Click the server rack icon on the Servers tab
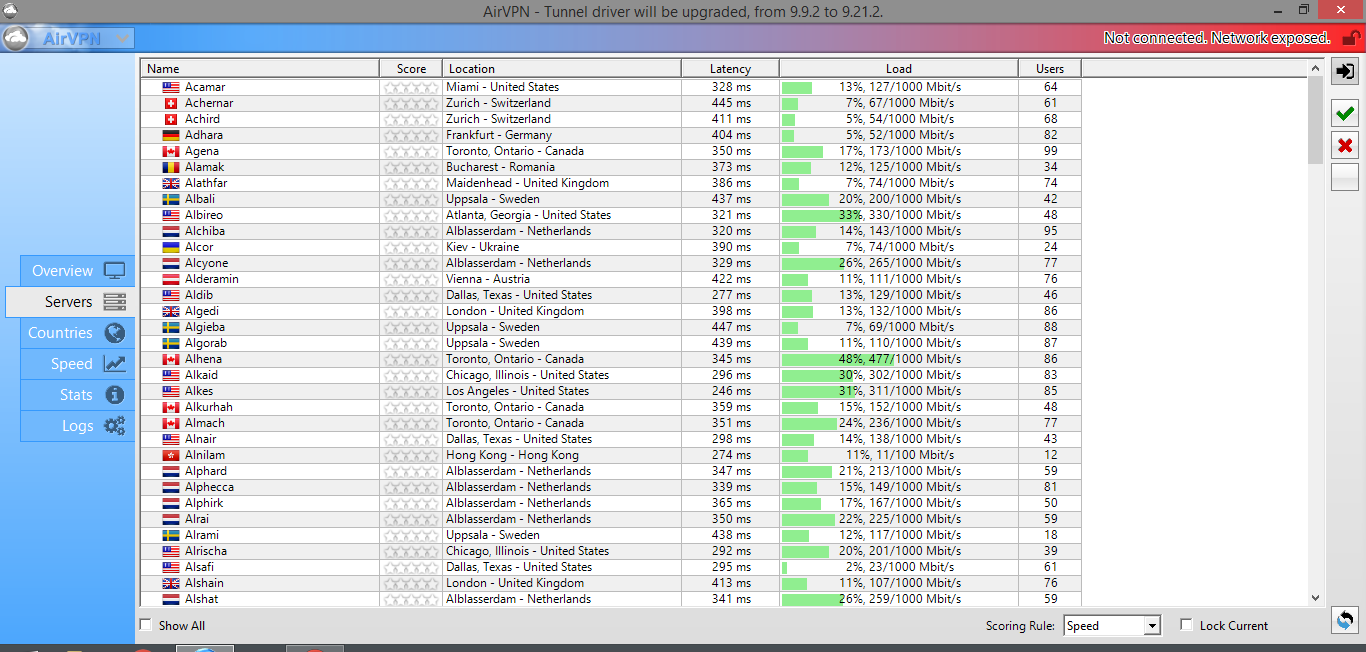The height and width of the screenshot is (652, 1366). pyautogui.click(x=114, y=302)
